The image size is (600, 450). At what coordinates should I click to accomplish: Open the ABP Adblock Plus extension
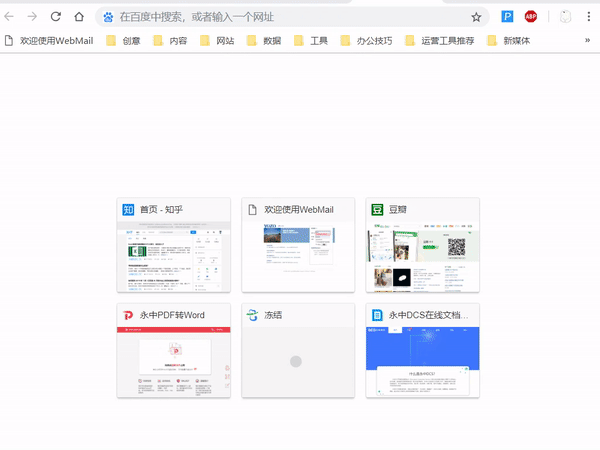tap(531, 16)
